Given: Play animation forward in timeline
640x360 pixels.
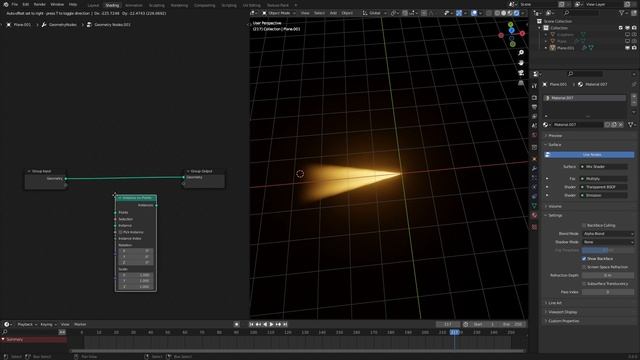Looking at the screenshot, I should 271,324.
